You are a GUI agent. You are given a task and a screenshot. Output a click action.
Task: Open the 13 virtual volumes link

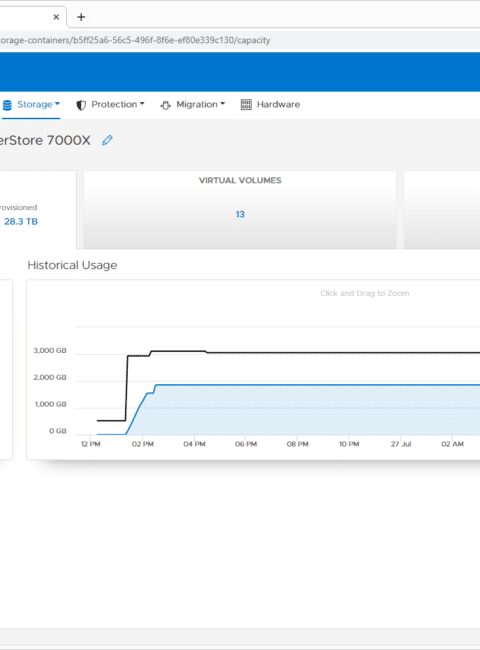tap(240, 214)
